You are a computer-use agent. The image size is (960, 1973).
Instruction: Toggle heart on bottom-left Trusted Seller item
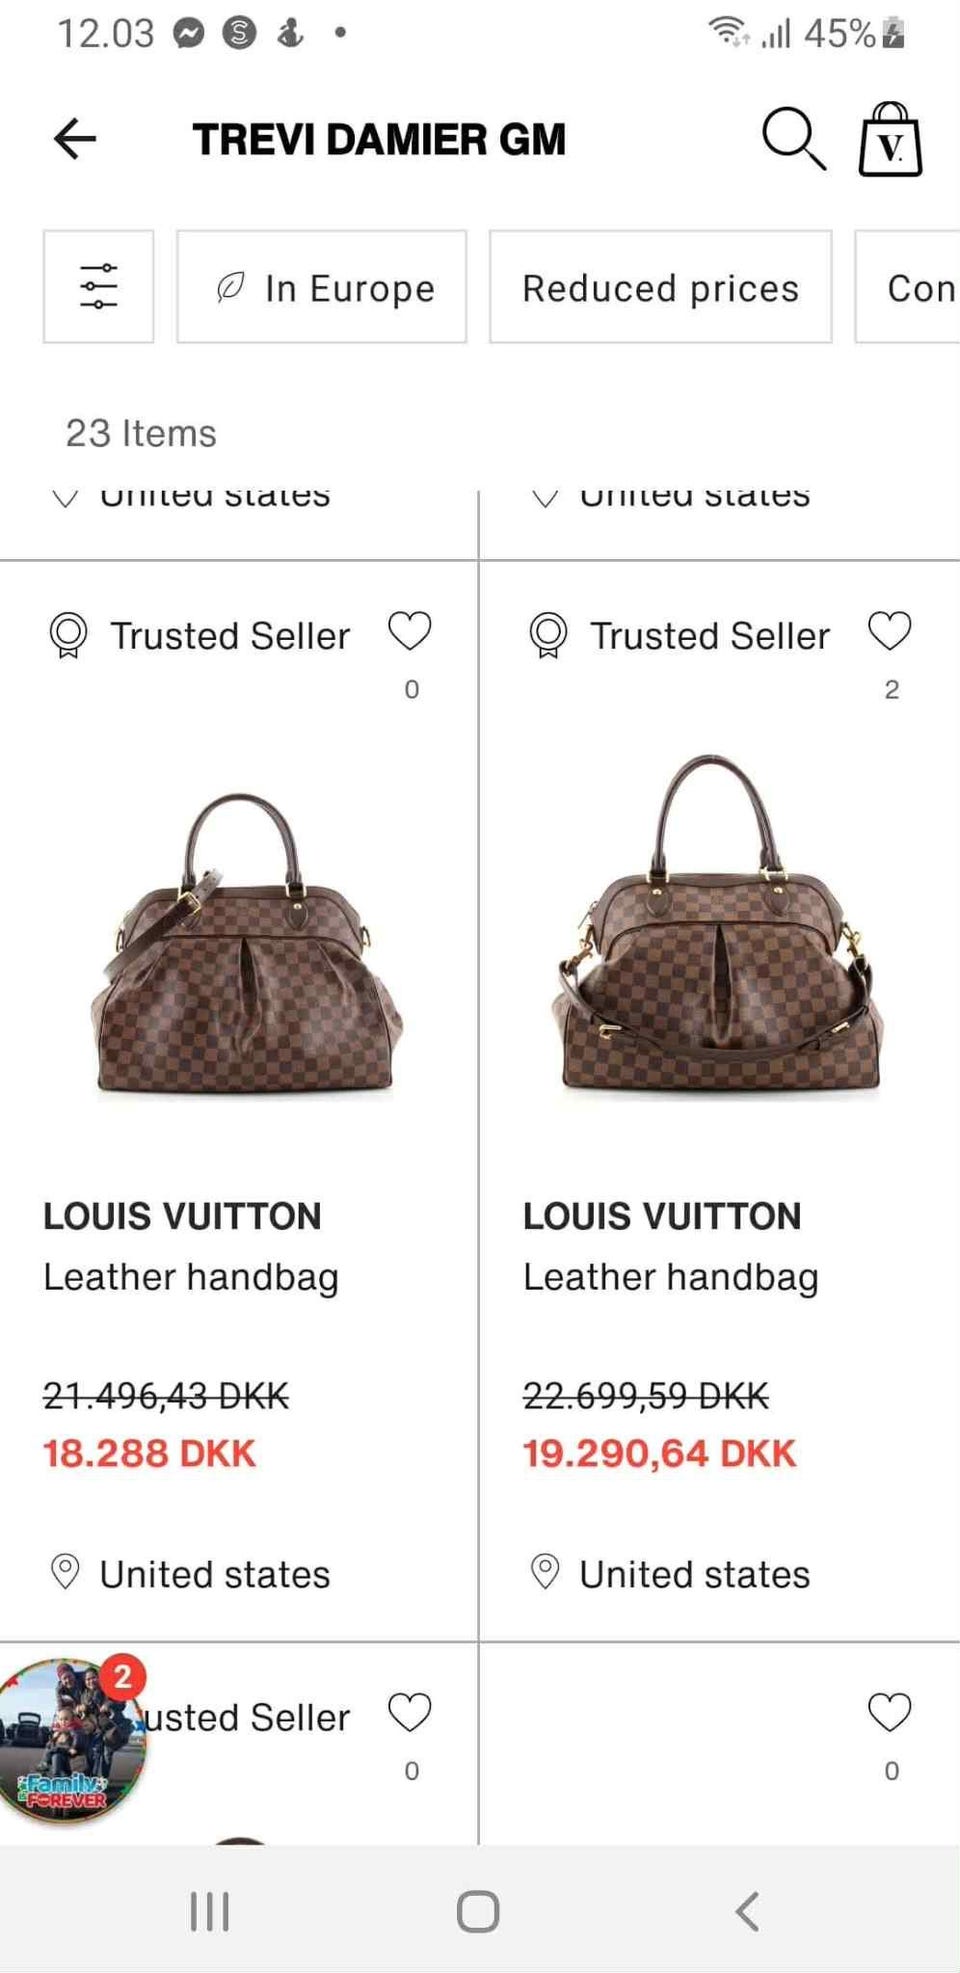[409, 1712]
